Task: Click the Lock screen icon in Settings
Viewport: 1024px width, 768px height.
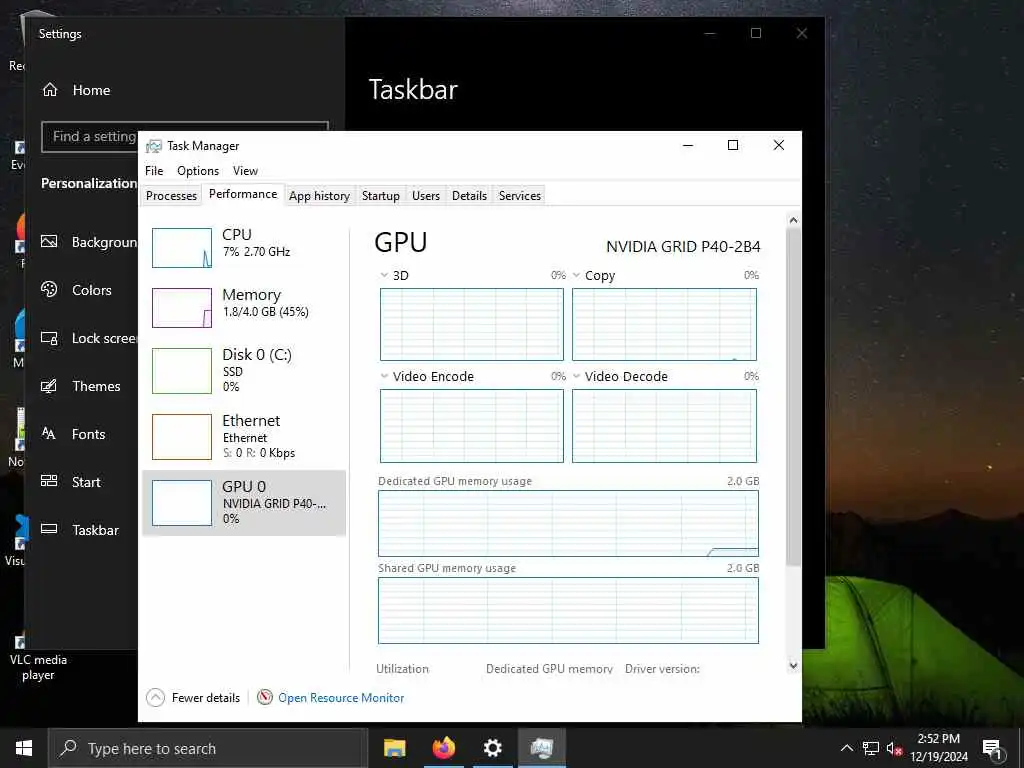Action: [x=49, y=338]
